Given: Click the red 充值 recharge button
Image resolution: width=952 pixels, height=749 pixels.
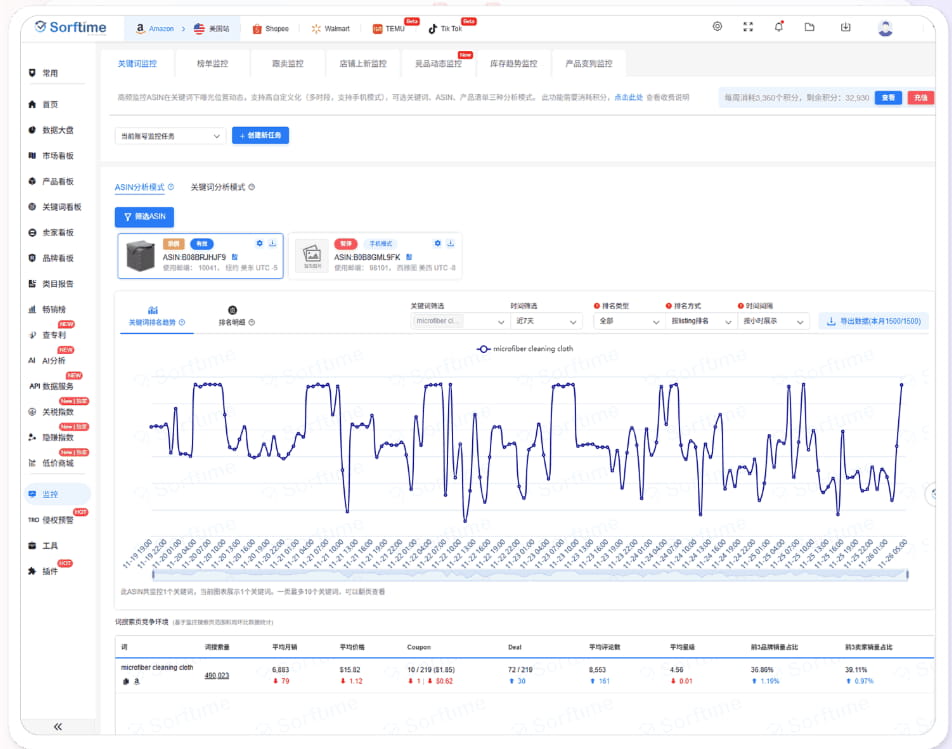Looking at the screenshot, I should [x=921, y=98].
